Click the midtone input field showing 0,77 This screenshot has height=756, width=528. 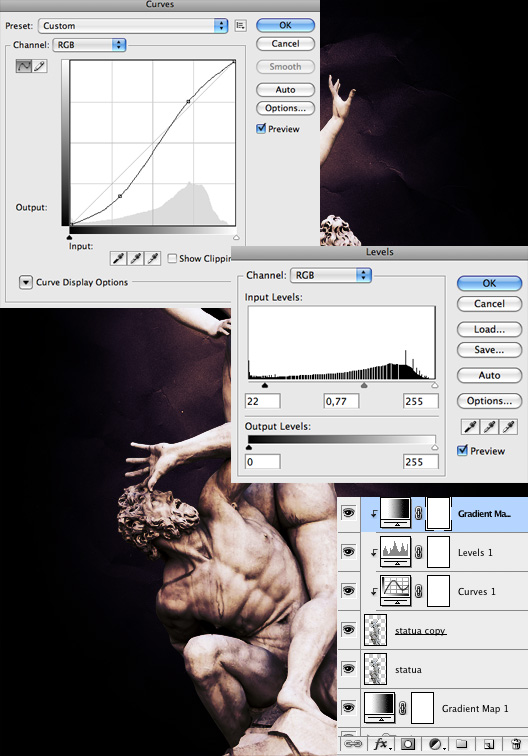[341, 401]
